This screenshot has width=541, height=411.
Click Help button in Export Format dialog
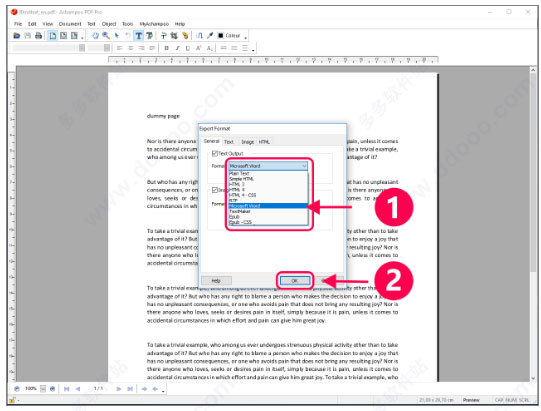[x=216, y=281]
